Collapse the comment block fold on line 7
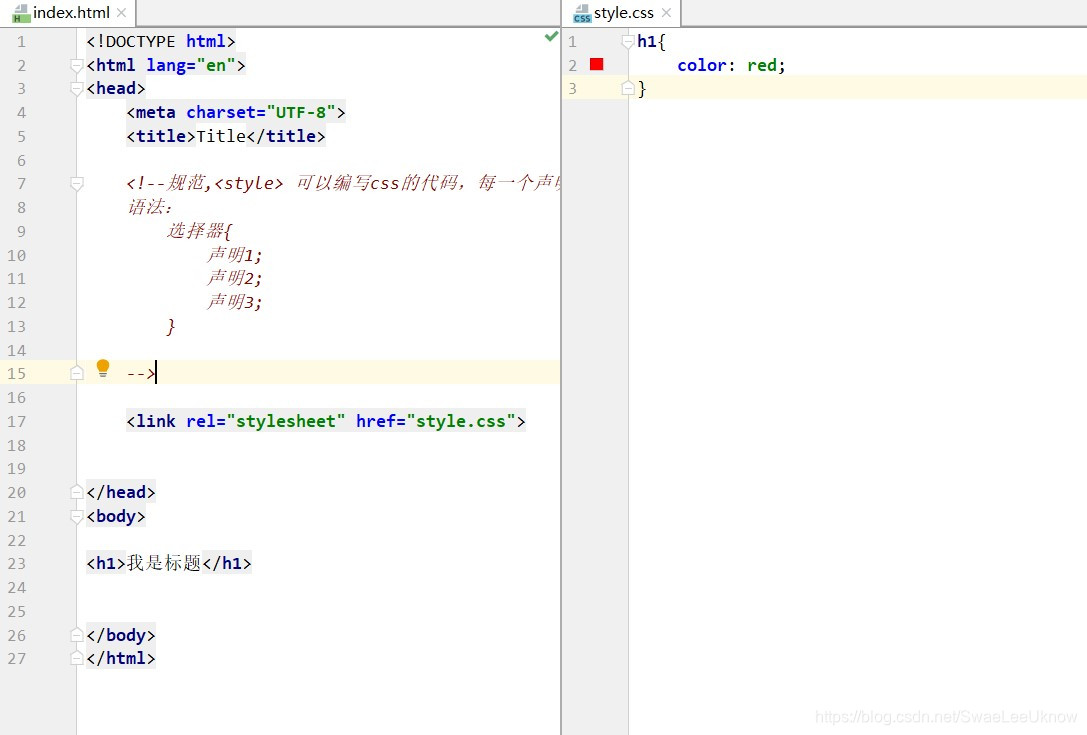1087x735 pixels. pos(77,184)
